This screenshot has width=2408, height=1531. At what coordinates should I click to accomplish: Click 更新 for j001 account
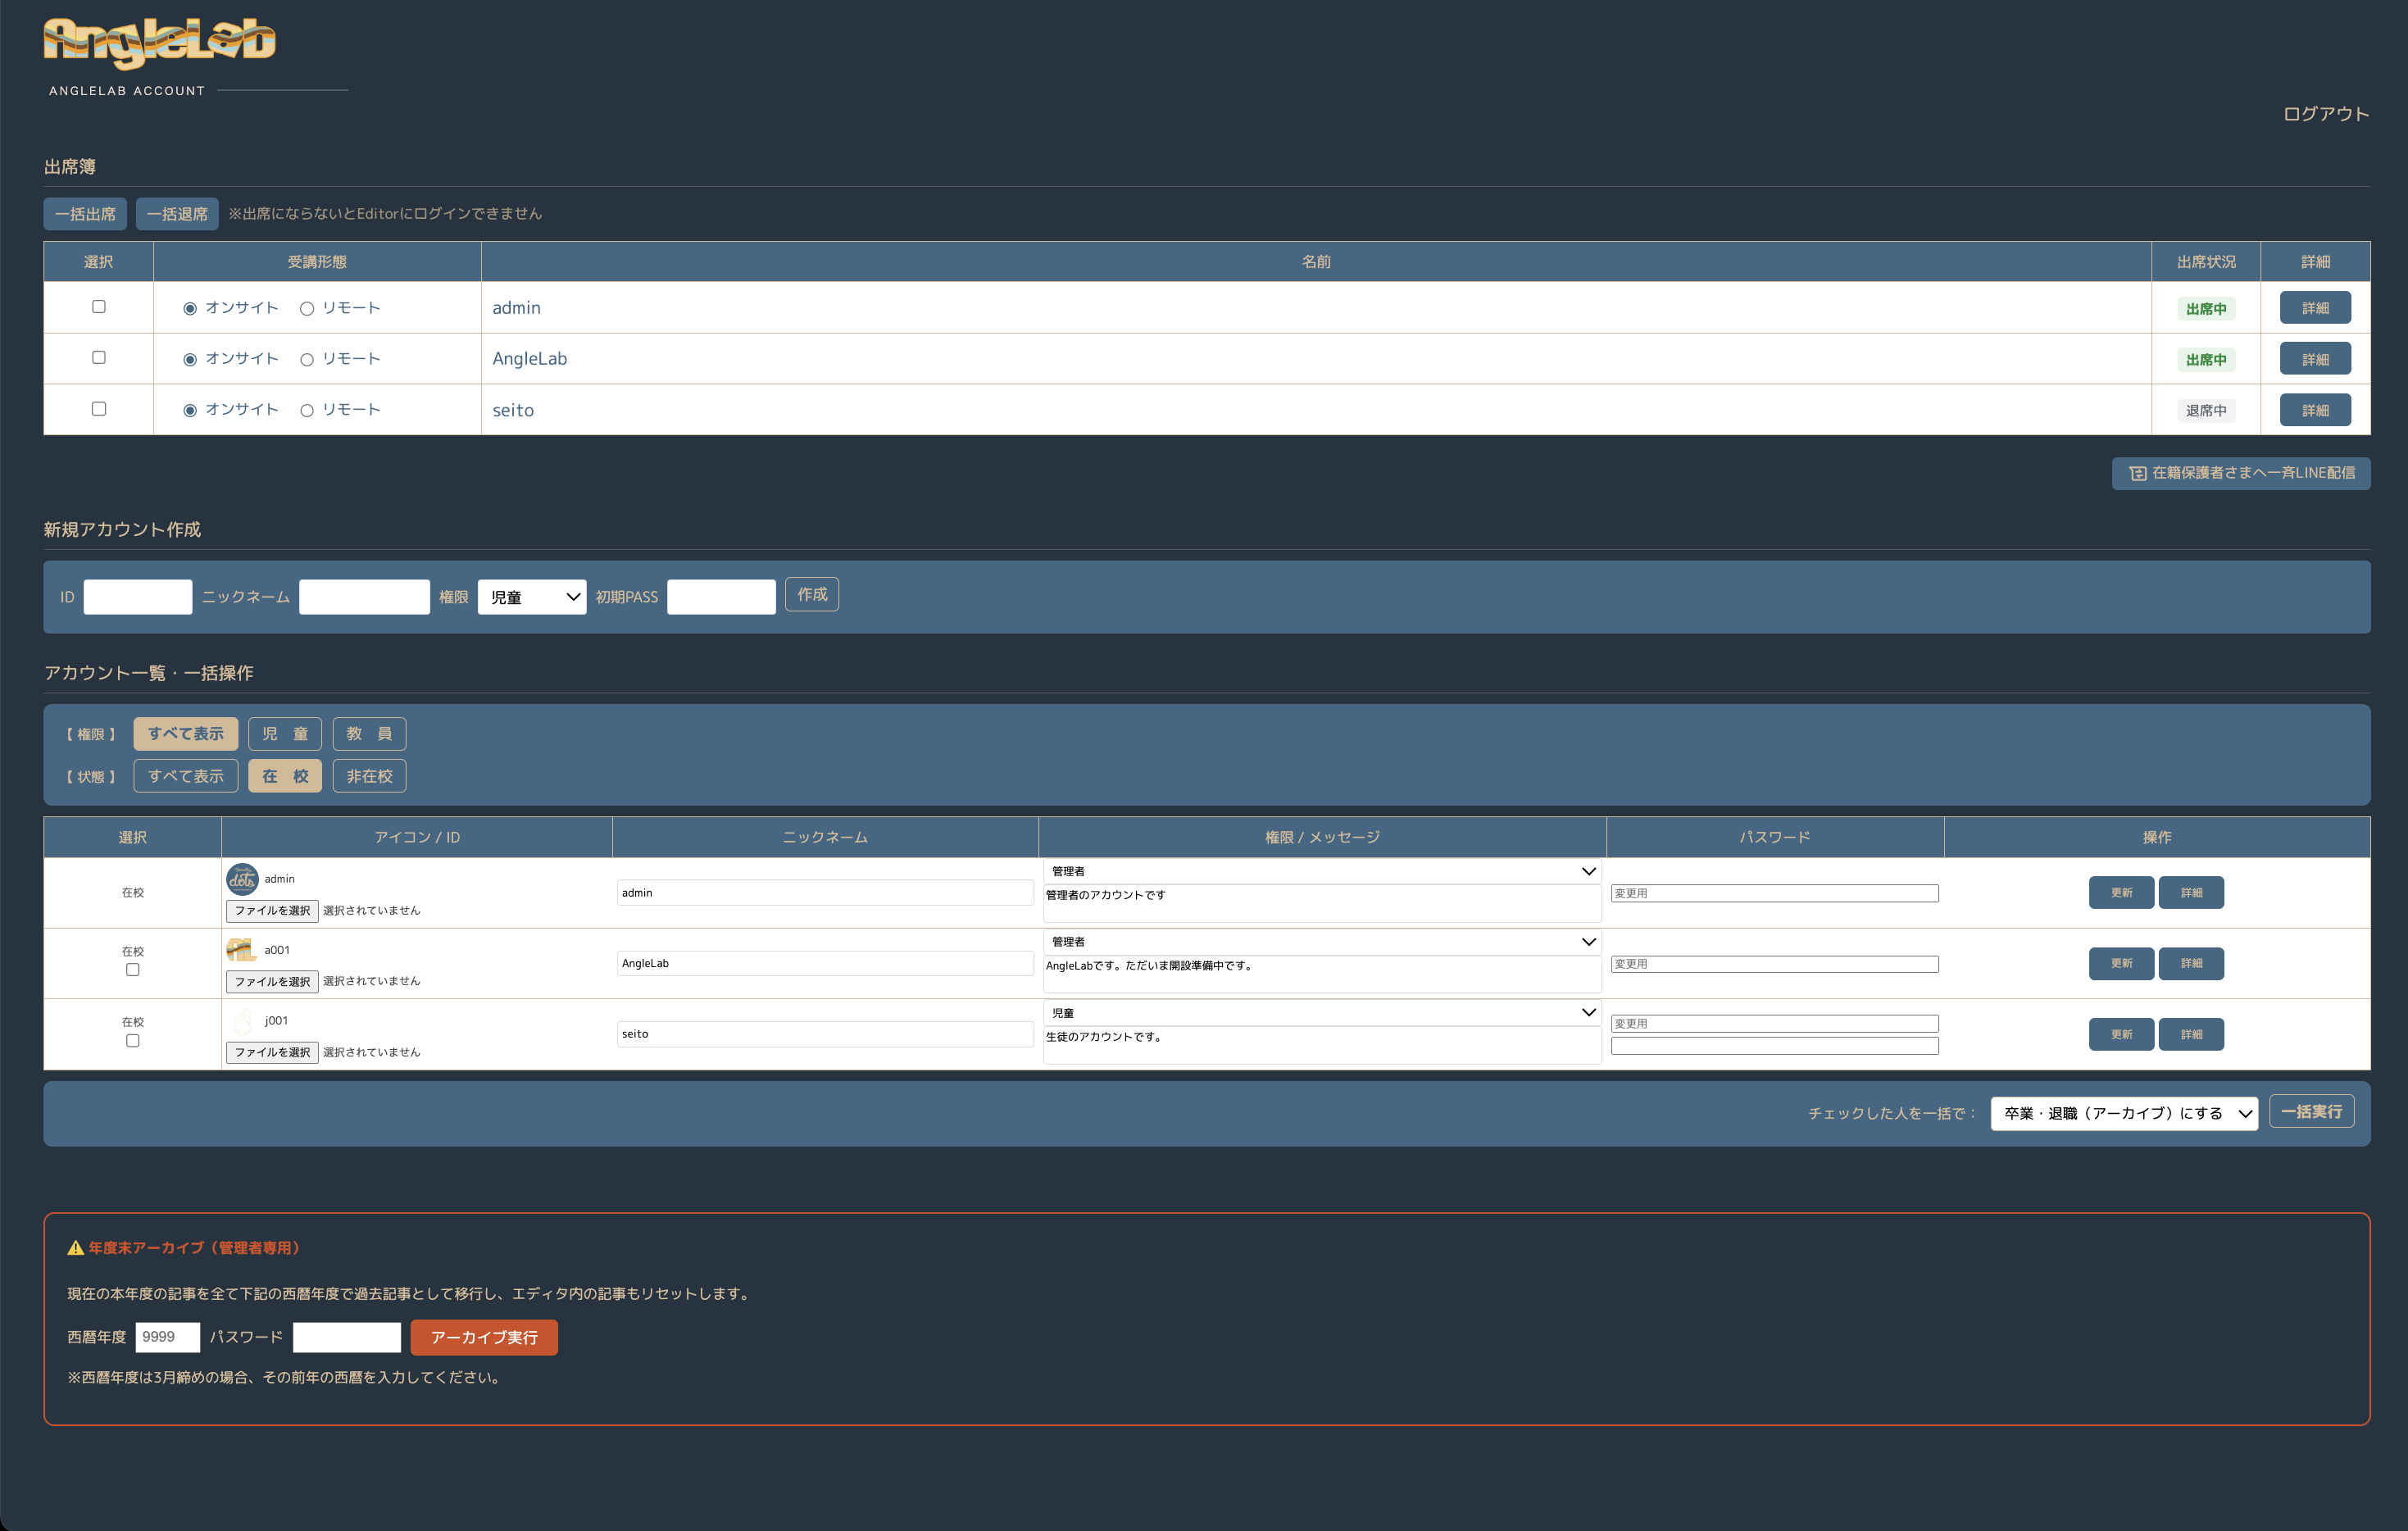coord(2121,1034)
